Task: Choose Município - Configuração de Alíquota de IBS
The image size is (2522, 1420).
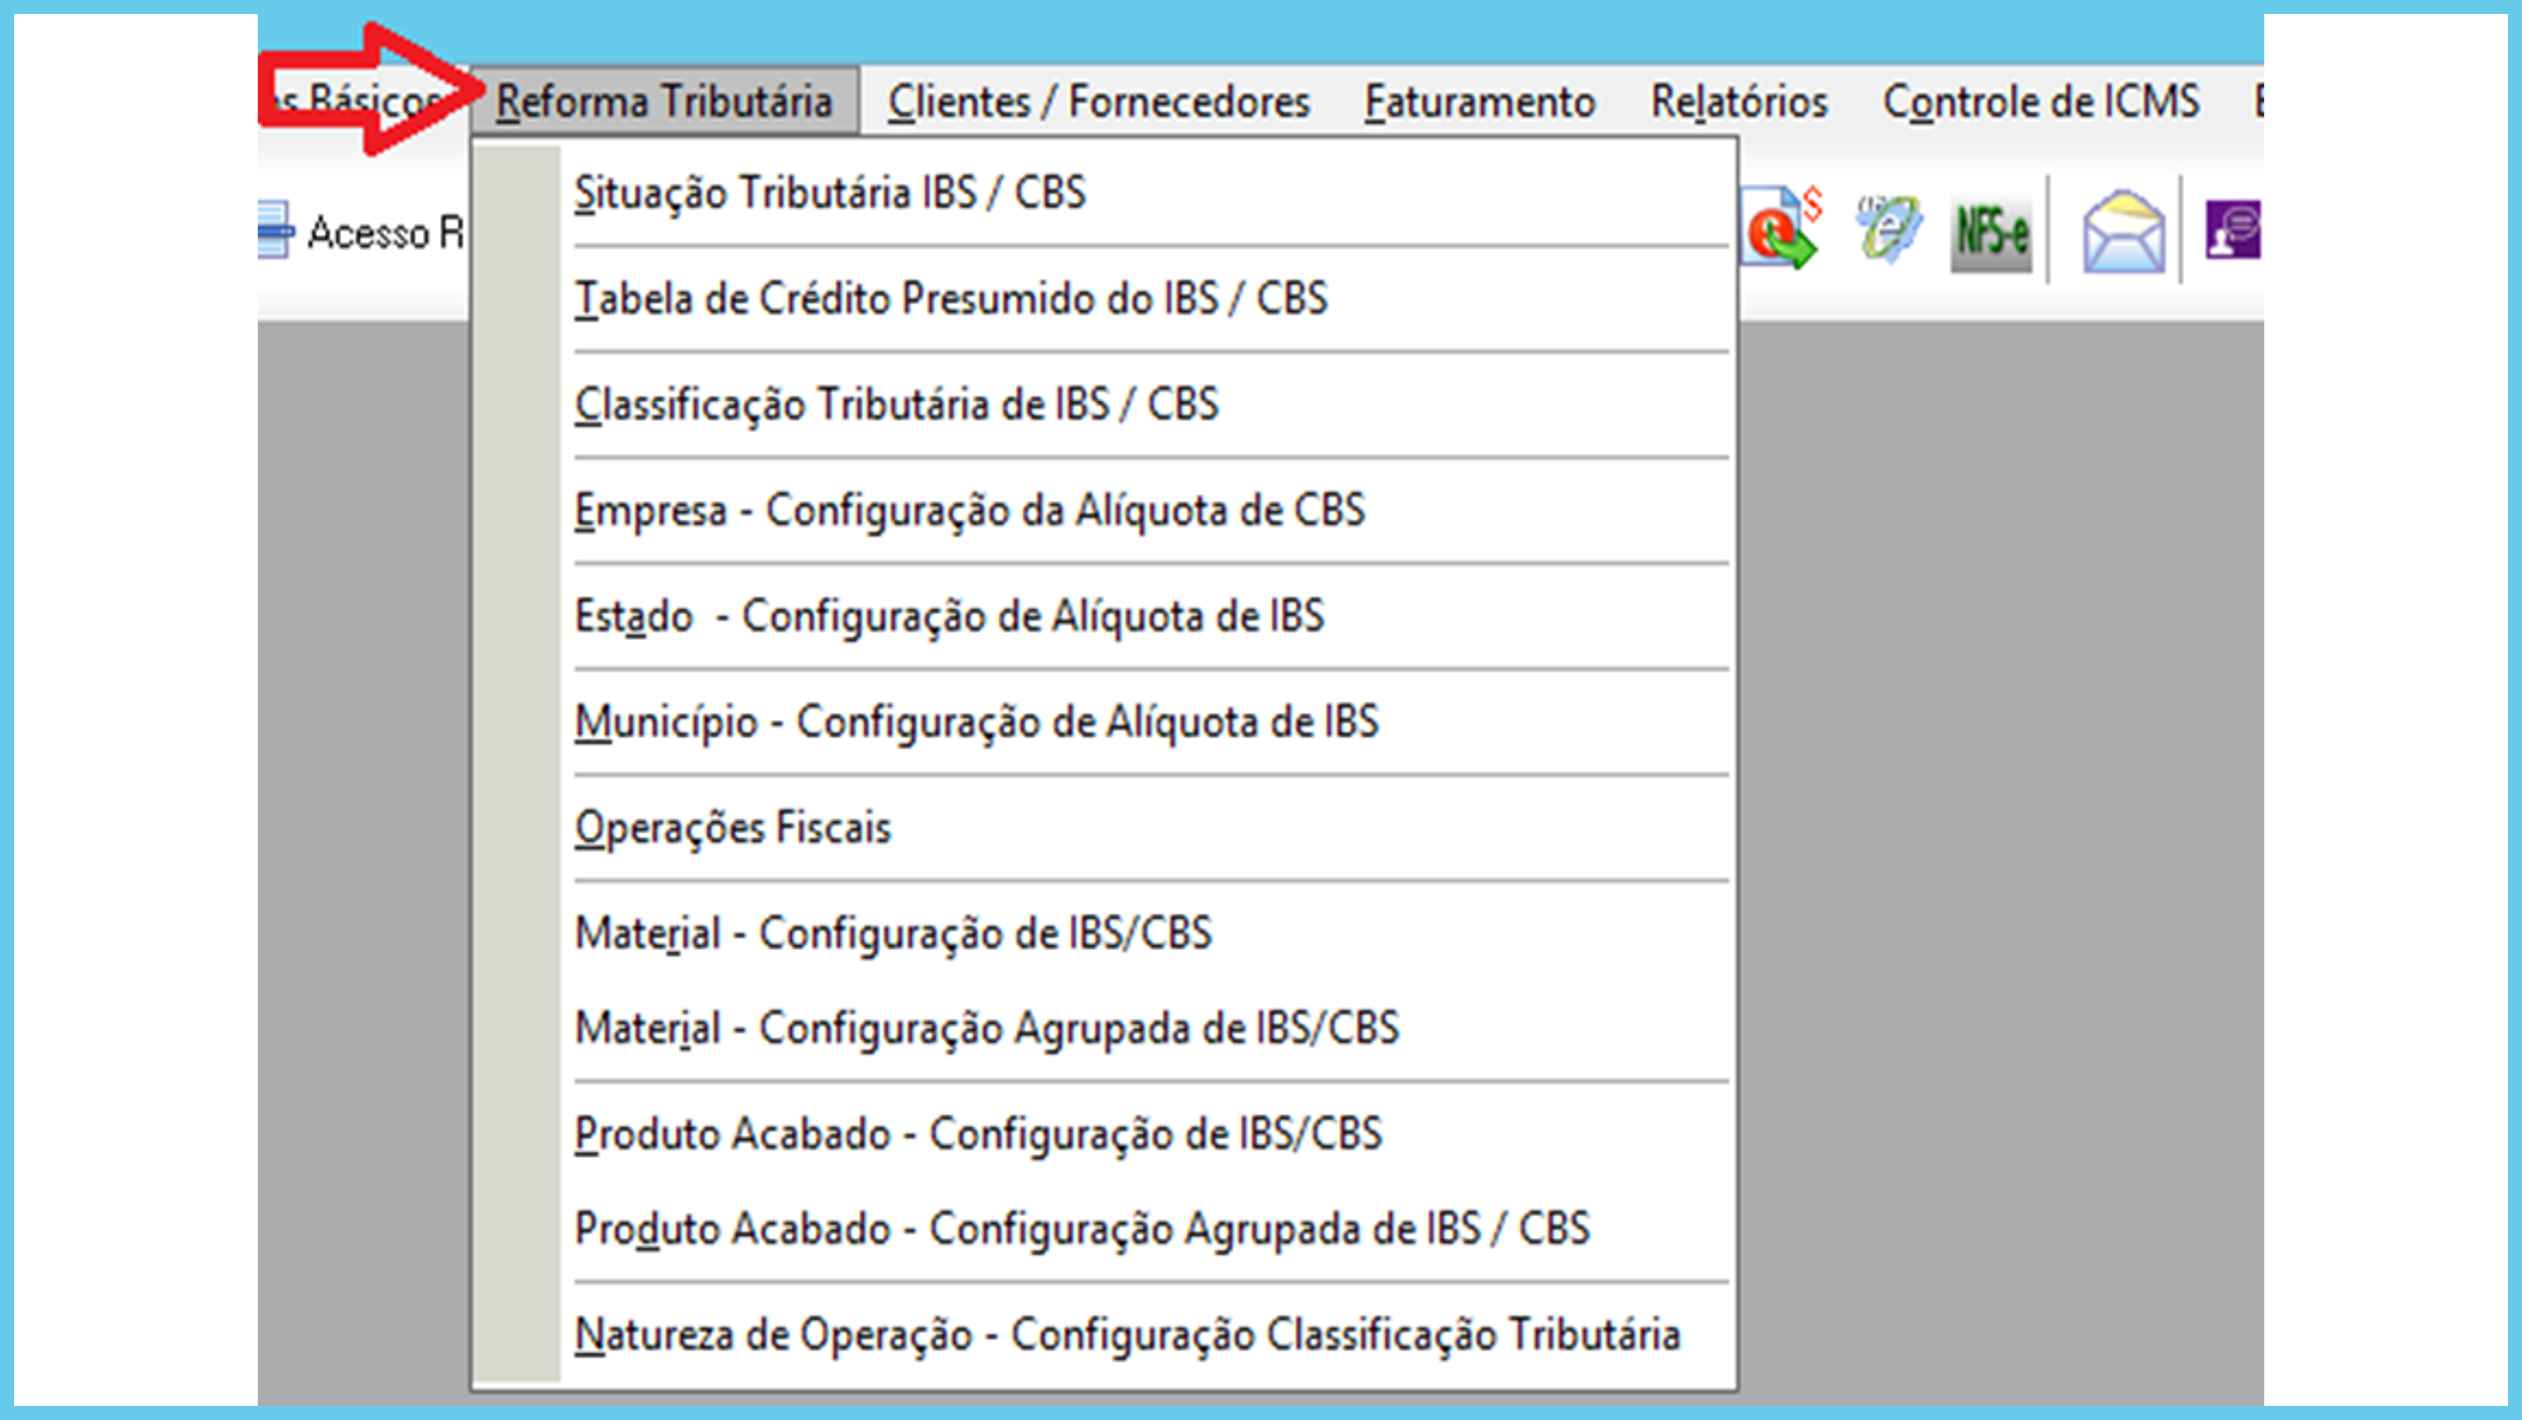Action: click(976, 722)
